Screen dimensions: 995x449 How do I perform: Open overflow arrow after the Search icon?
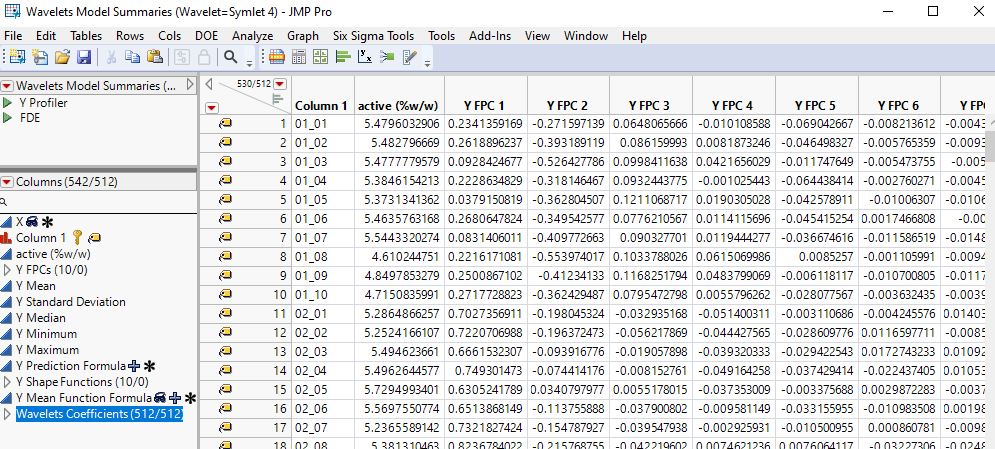[249, 63]
